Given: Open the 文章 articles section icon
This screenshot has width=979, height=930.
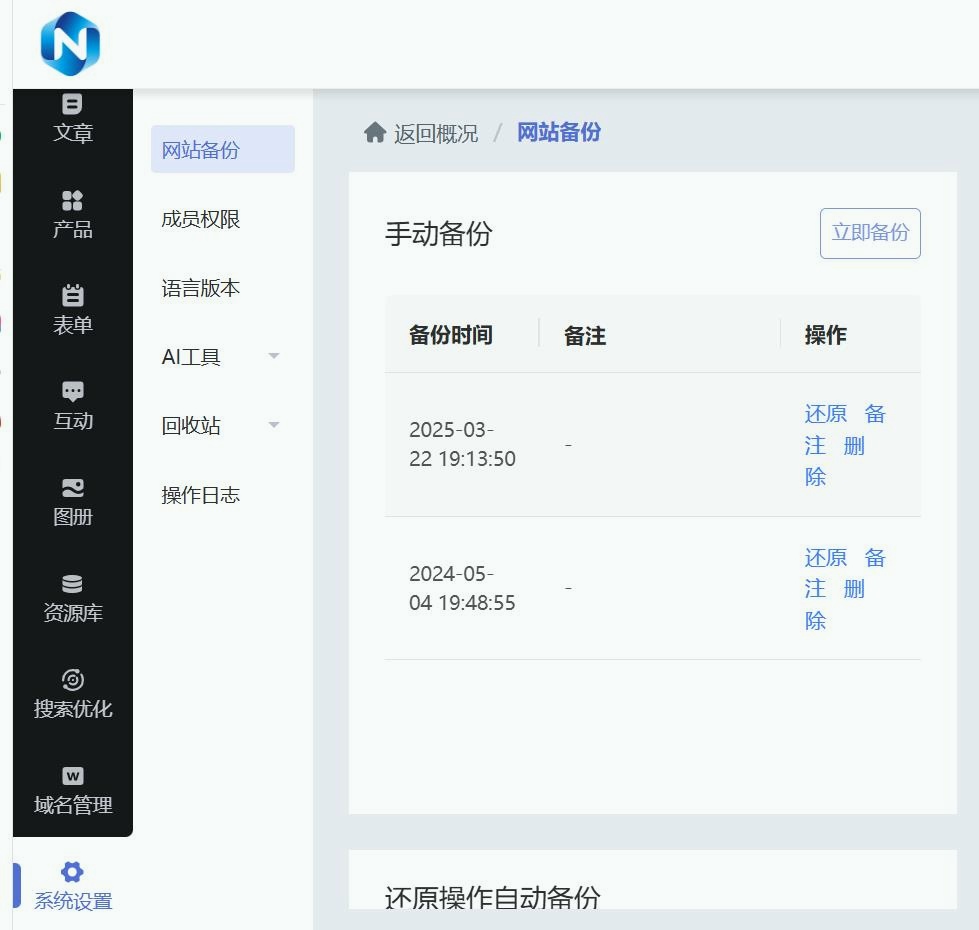Looking at the screenshot, I should coord(72,104).
